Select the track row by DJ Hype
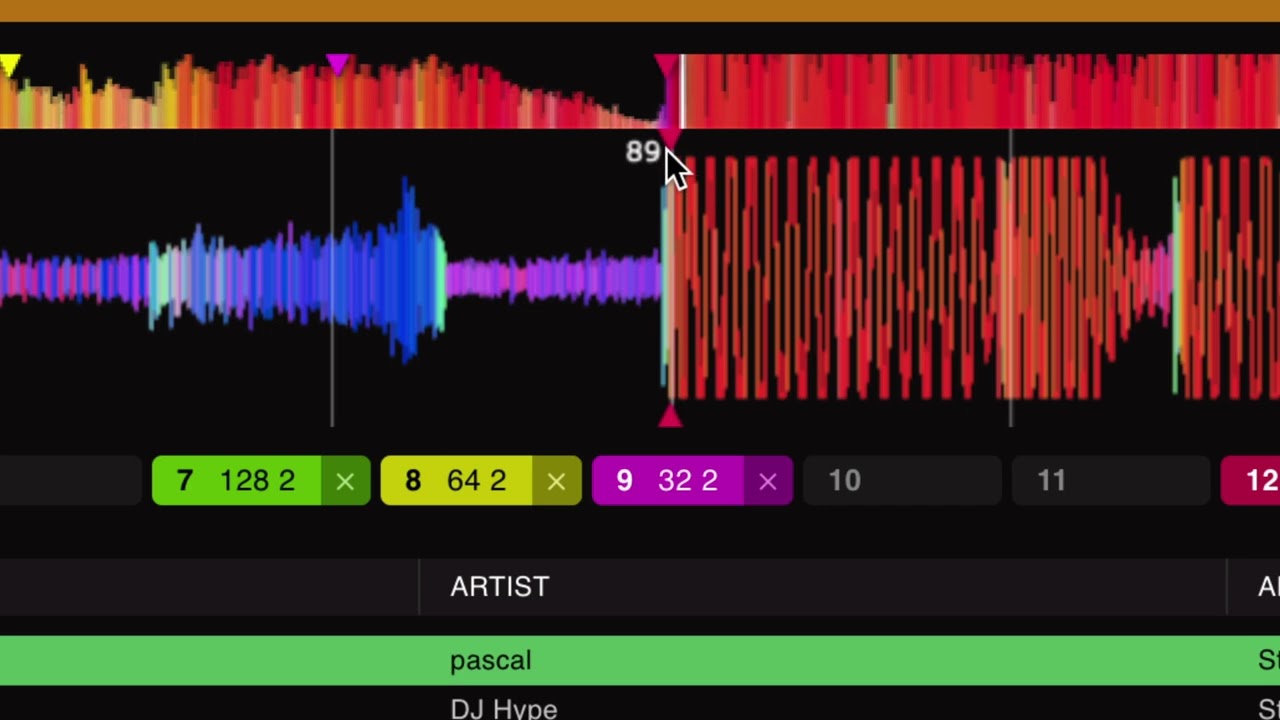Screen dimensions: 1280x720 (x=640, y=705)
